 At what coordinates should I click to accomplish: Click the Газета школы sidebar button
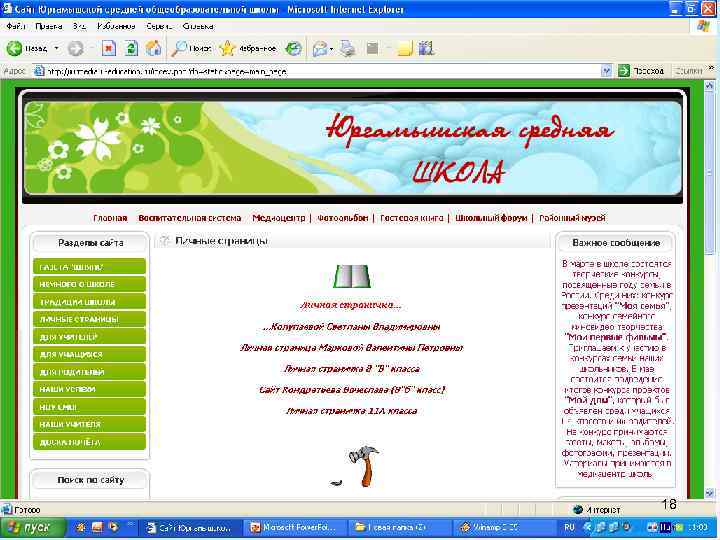pos(90,267)
